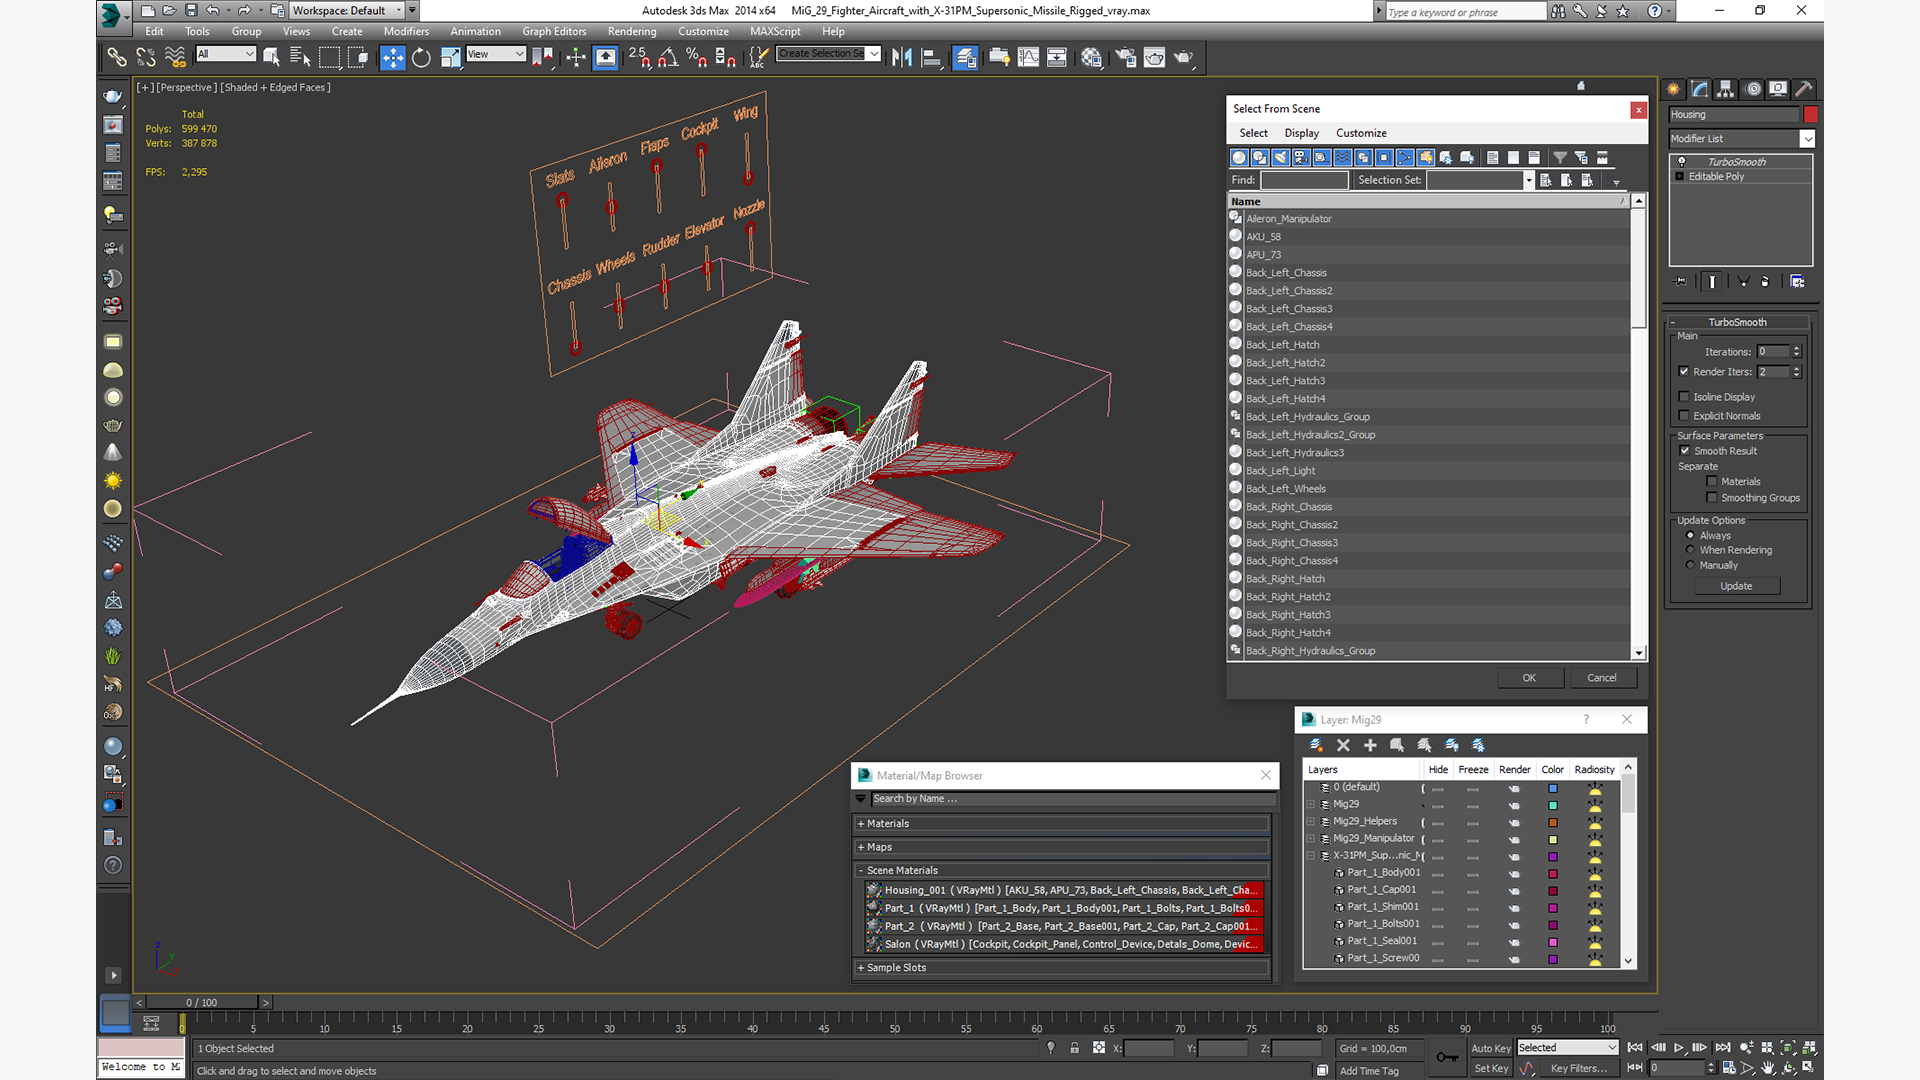Image resolution: width=1920 pixels, height=1080 pixels.
Task: Click the Play Animation button
Action: pos(1679,1048)
